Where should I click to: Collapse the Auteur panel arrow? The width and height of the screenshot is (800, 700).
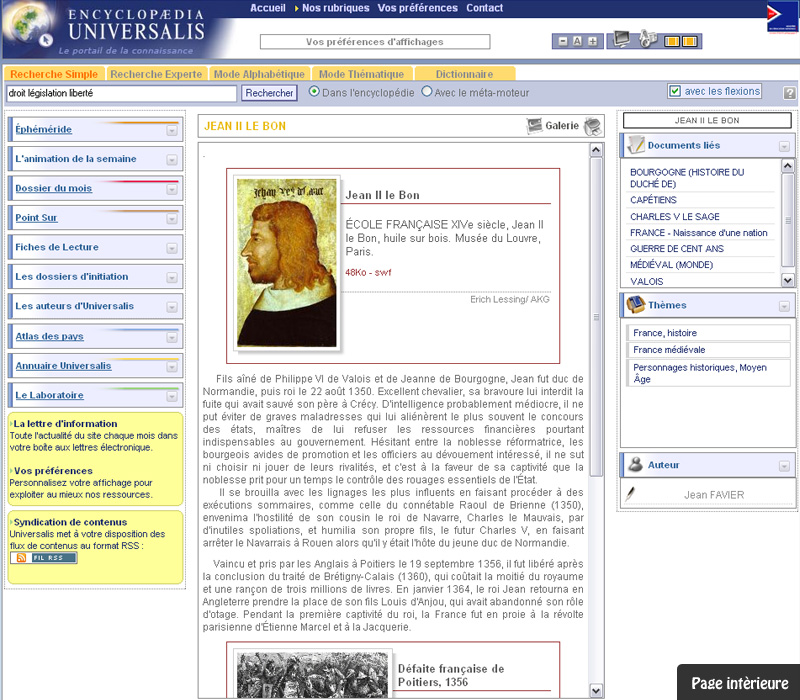click(784, 466)
